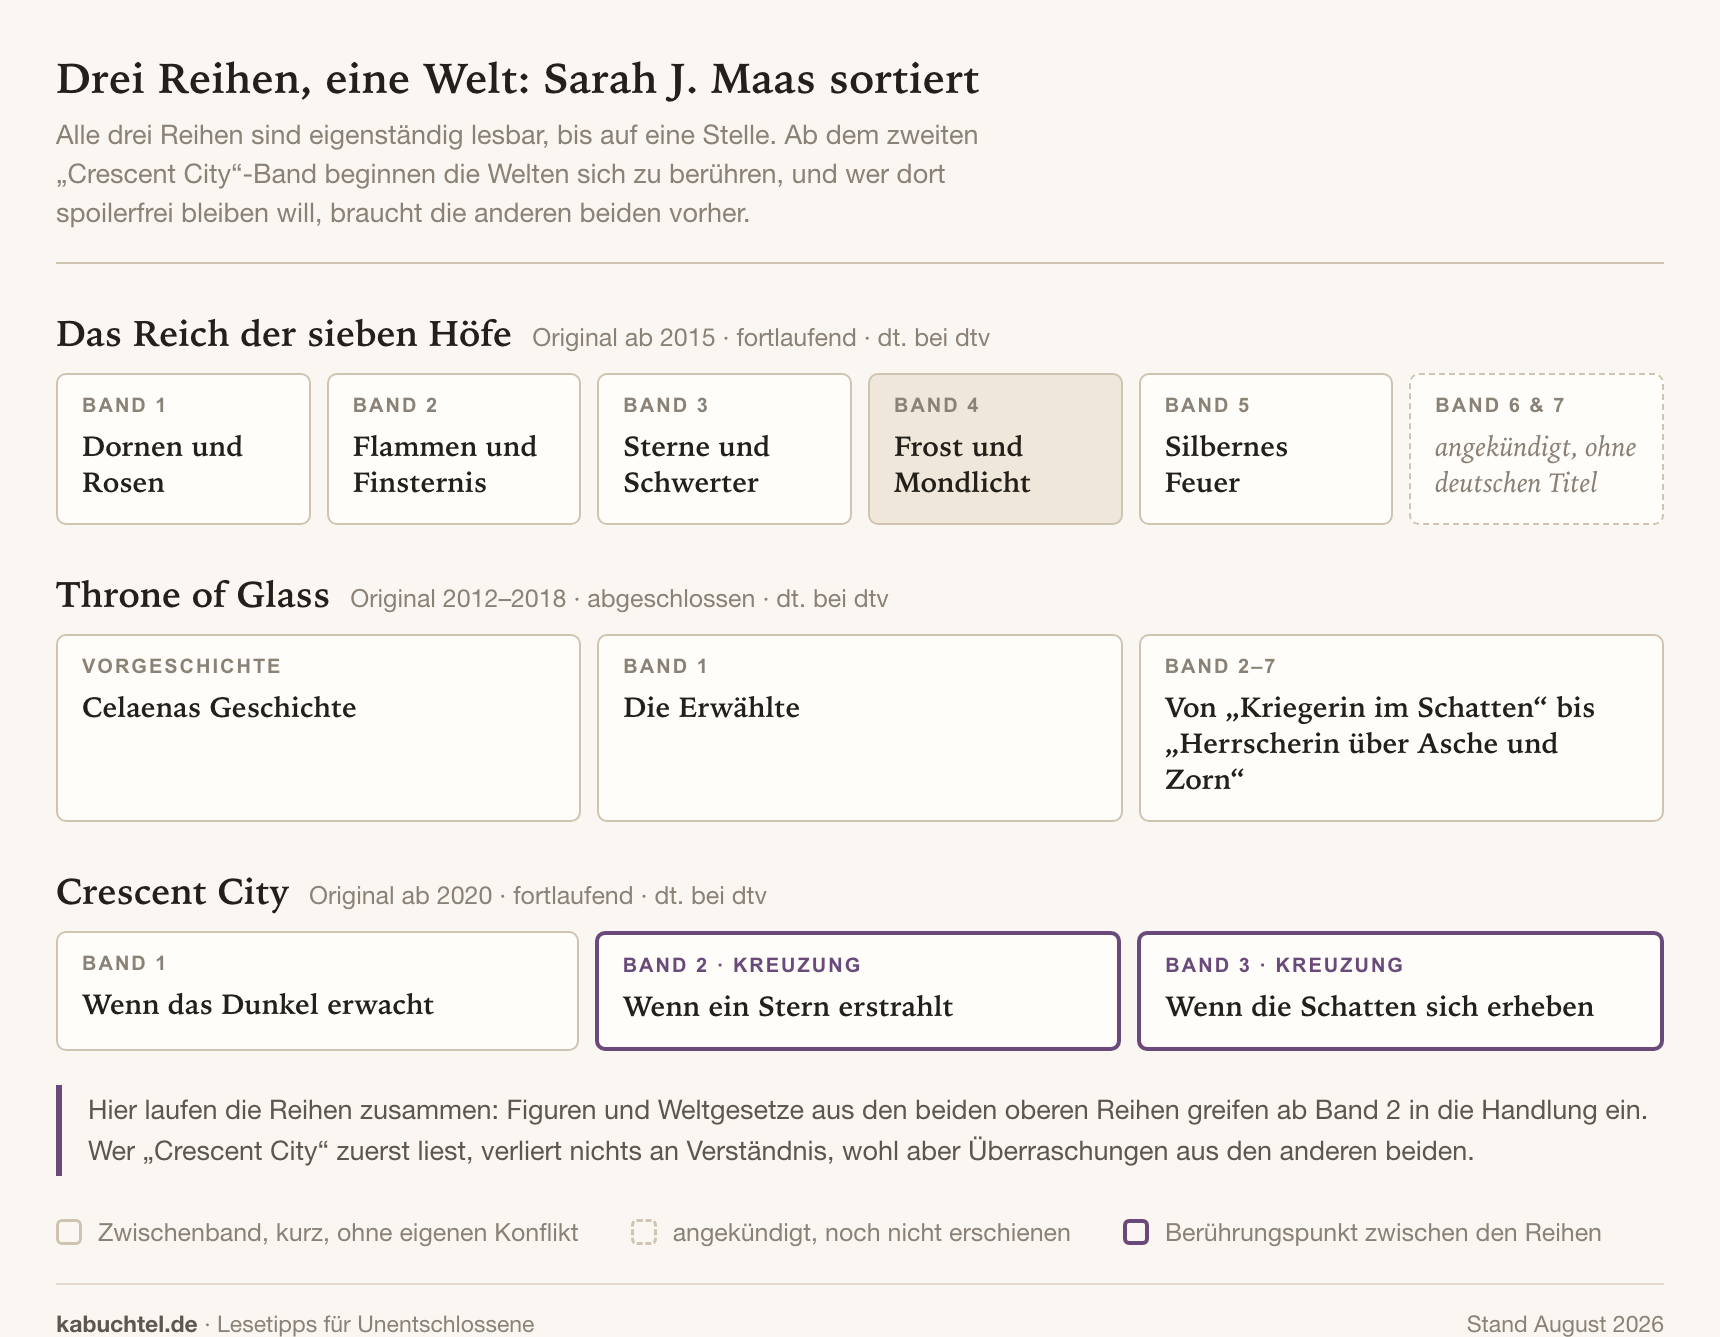Click the legend text Zwischenband, kurz, ohne eigenen Konflikt
This screenshot has height=1337, width=1720.
click(338, 1233)
